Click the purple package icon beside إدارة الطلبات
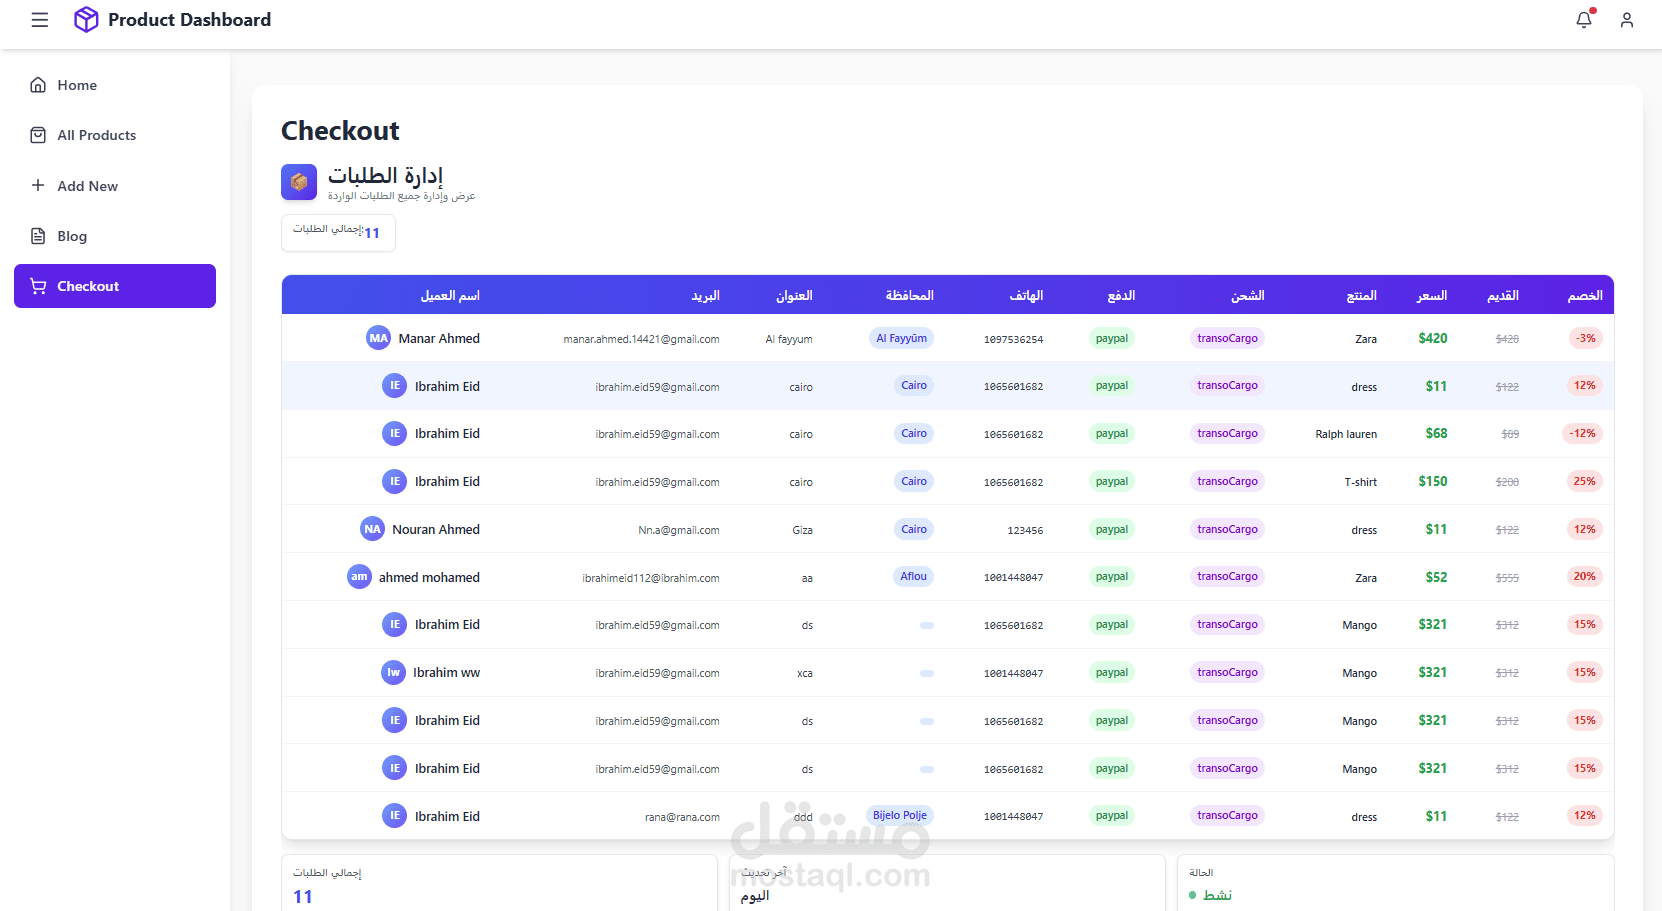 click(x=298, y=182)
